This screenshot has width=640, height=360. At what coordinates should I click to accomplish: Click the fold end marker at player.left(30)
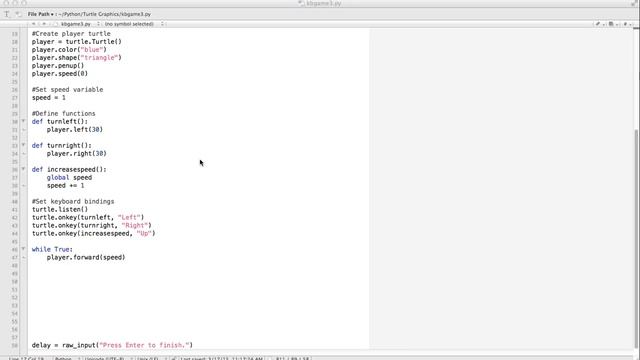click(24, 129)
